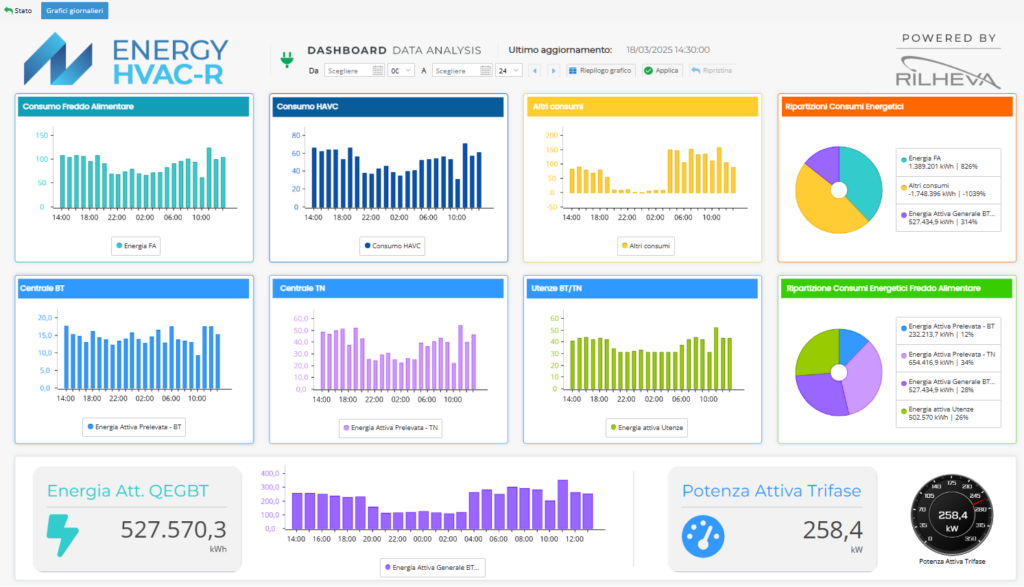Screen dimensions: 1024x587
Task: Toggle the Energia FA legend series
Action: click(136, 245)
